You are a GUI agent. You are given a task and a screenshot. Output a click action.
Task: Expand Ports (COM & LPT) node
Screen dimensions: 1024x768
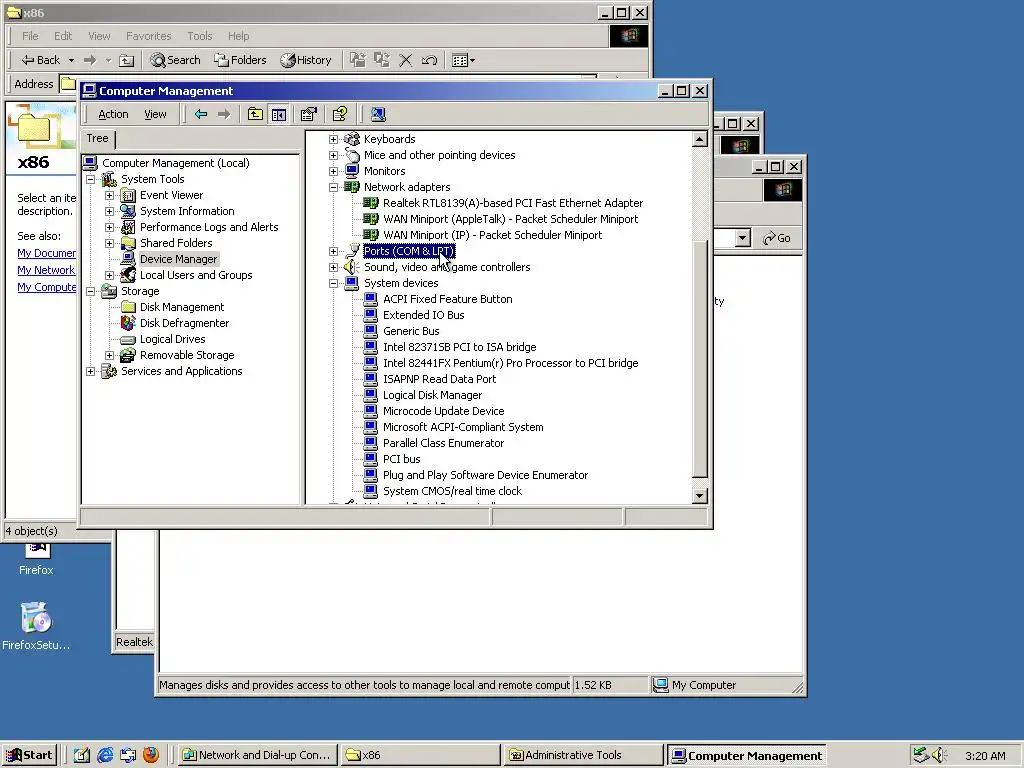[x=333, y=251]
